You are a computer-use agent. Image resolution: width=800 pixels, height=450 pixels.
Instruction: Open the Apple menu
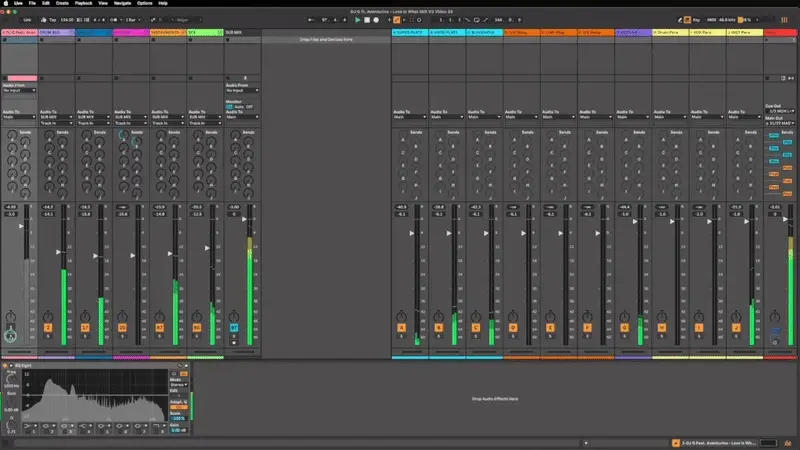pyautogui.click(x=6, y=3)
